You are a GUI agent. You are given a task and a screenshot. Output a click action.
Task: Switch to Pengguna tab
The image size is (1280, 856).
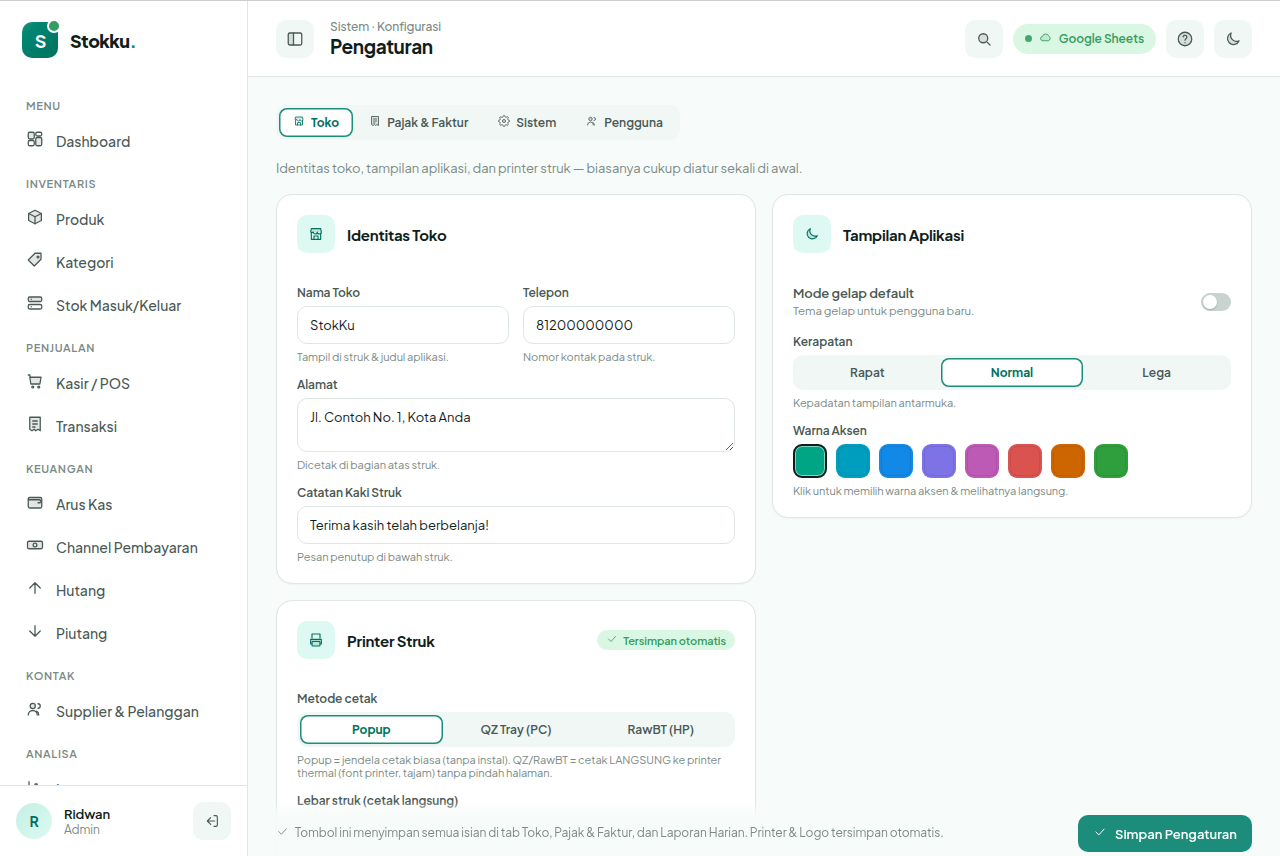pos(624,122)
